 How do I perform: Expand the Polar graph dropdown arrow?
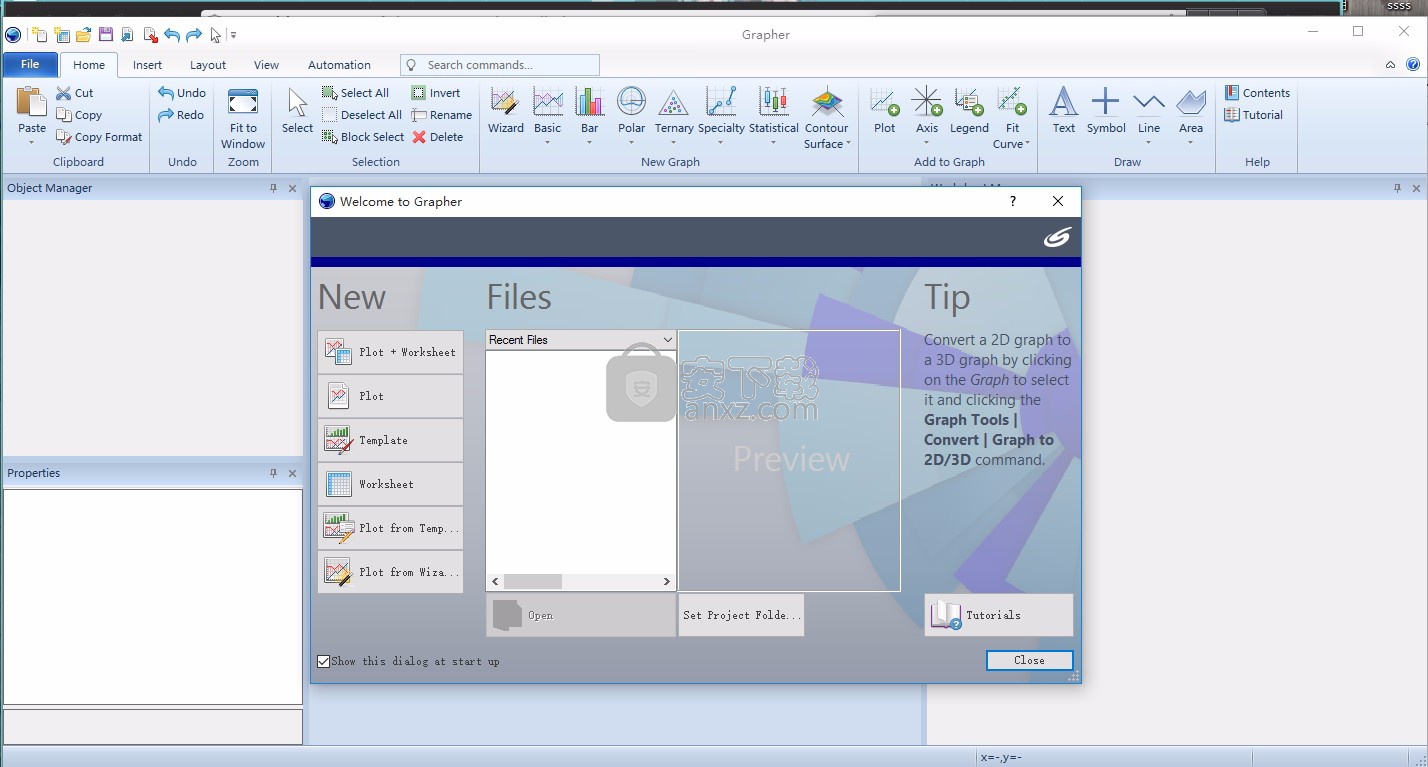(631, 142)
